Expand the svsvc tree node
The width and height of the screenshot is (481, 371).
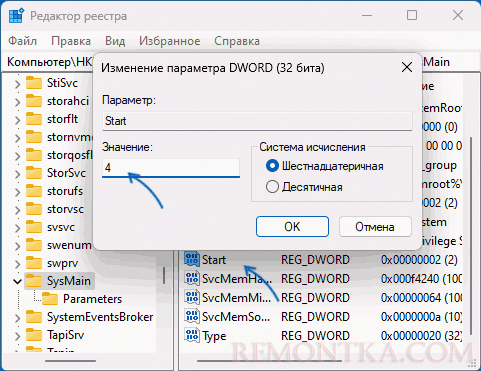point(17,228)
